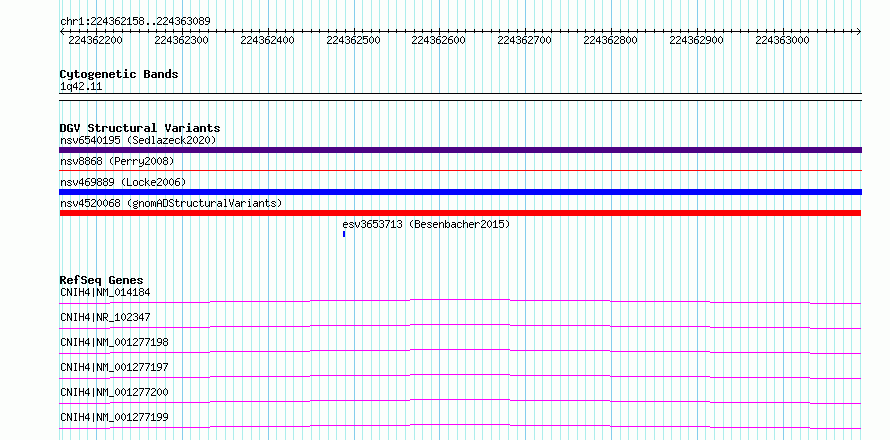Open variant esv3653713 (Besenbacher2015) label

click(426, 224)
